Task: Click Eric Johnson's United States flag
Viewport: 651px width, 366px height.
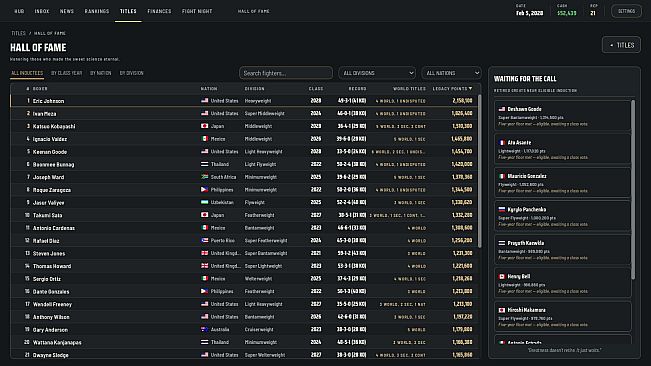Action: coord(205,100)
